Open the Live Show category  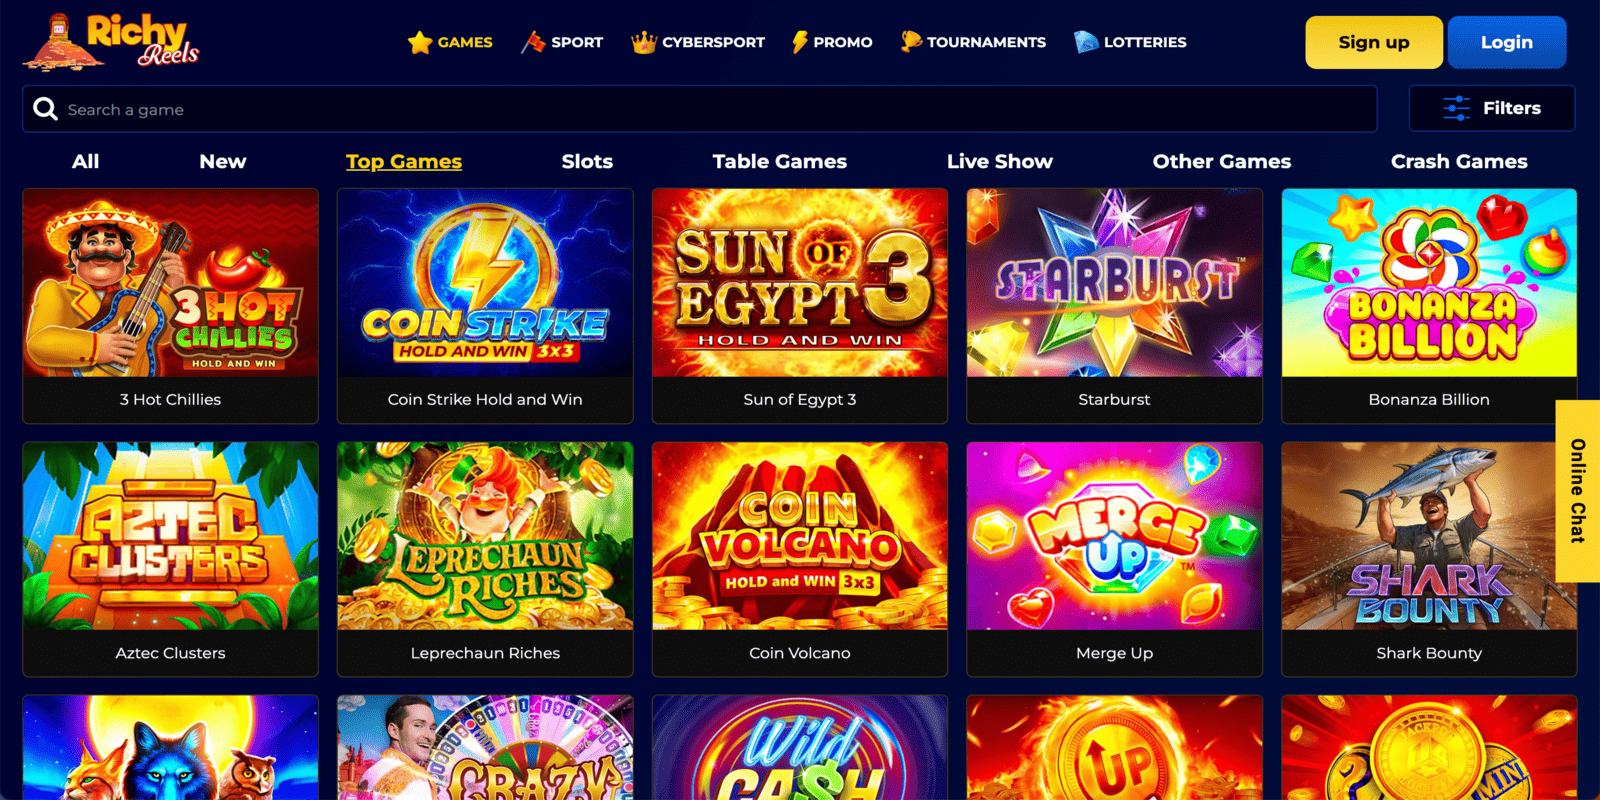(999, 161)
